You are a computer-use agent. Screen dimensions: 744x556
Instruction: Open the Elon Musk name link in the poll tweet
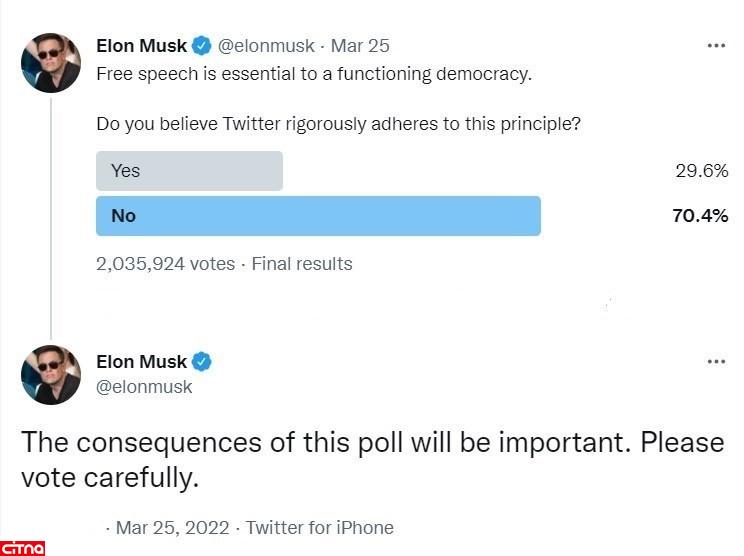[x=141, y=46]
